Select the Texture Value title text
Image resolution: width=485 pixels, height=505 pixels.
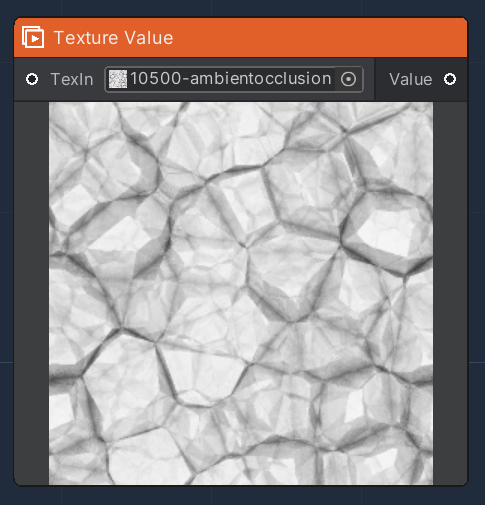tap(113, 38)
